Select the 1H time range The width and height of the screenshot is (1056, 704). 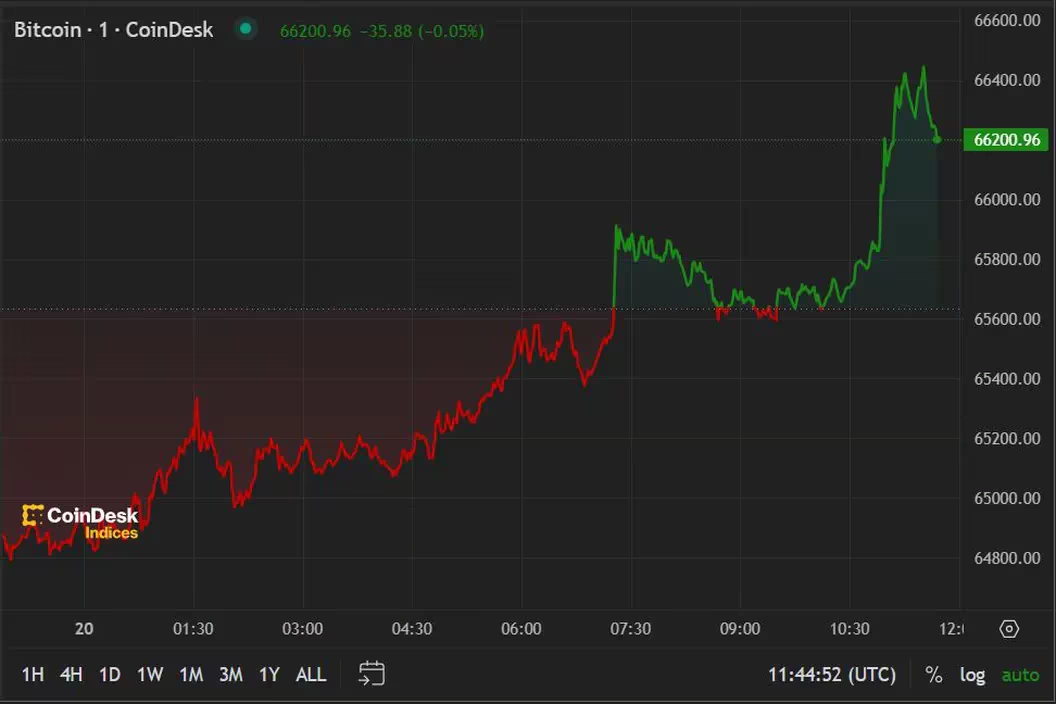[x=32, y=675]
